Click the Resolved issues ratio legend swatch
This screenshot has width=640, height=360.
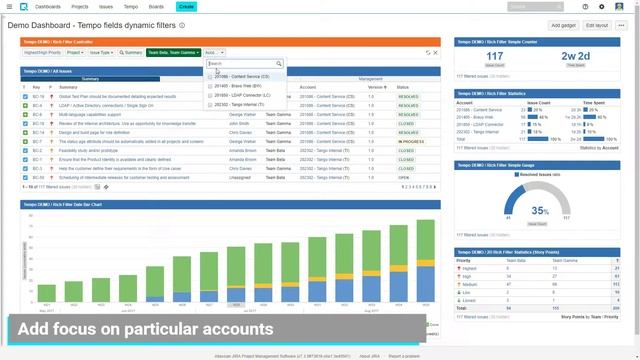(x=517, y=174)
